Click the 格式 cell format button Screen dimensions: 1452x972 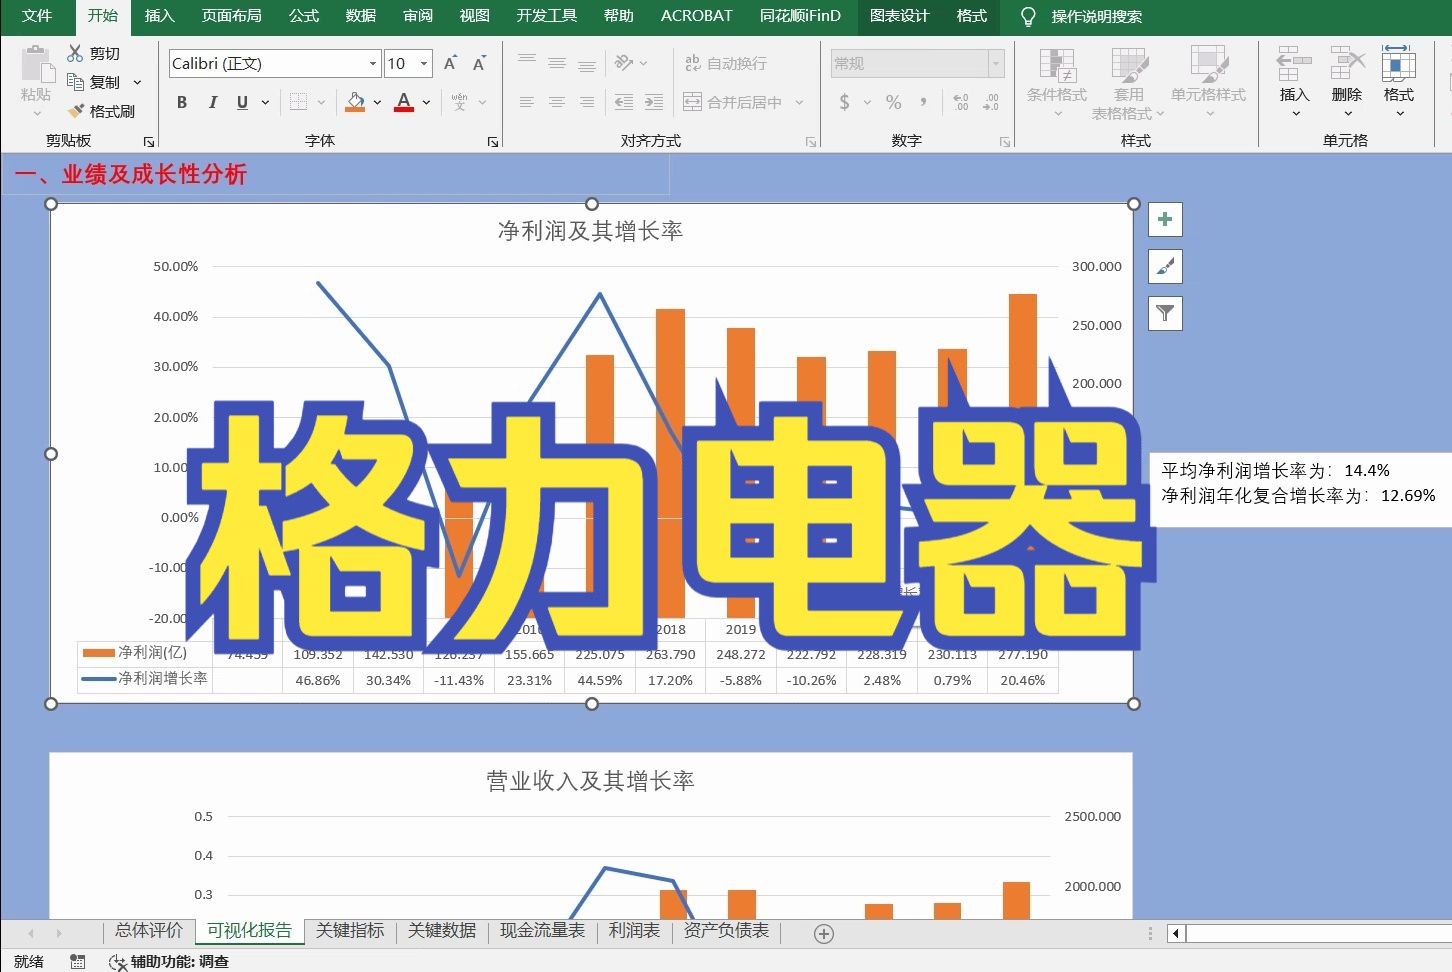[1398, 83]
